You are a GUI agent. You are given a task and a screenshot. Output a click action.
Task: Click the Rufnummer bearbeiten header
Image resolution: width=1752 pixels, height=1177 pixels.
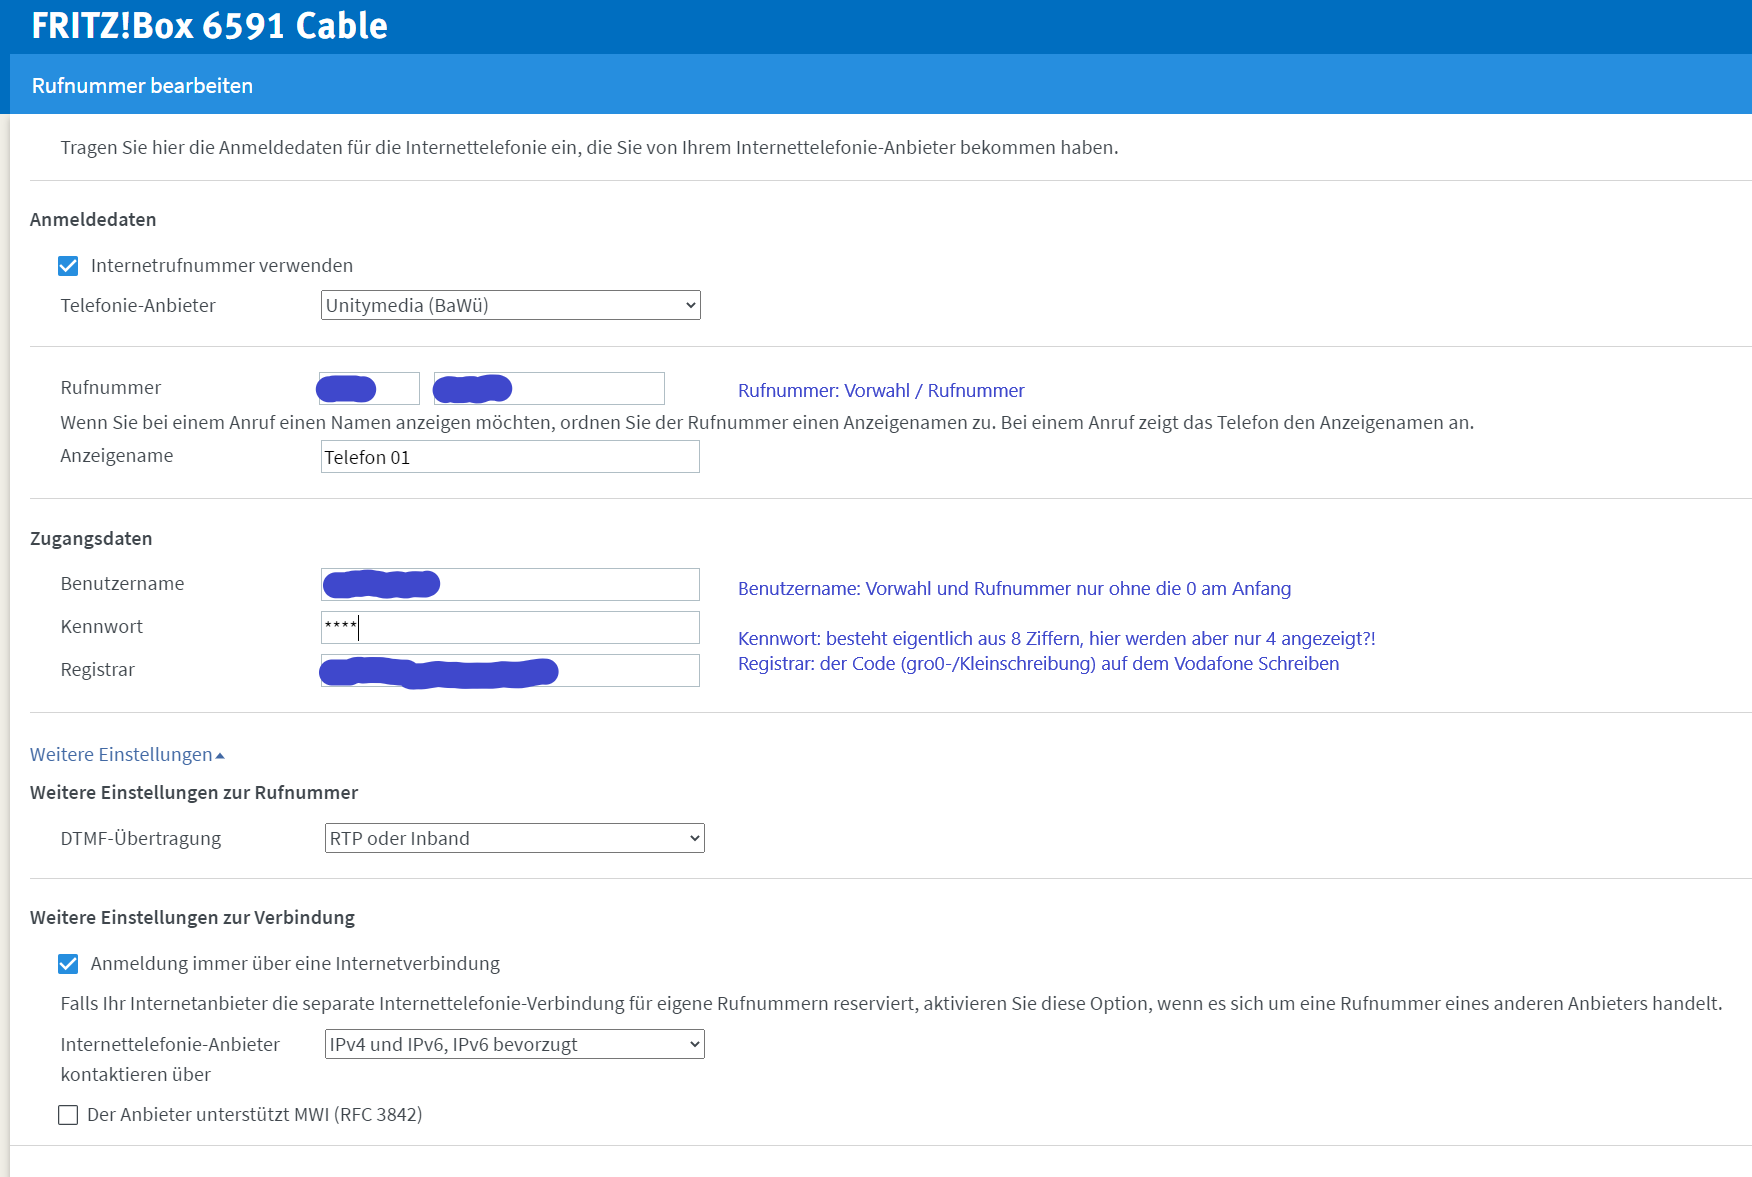click(142, 86)
